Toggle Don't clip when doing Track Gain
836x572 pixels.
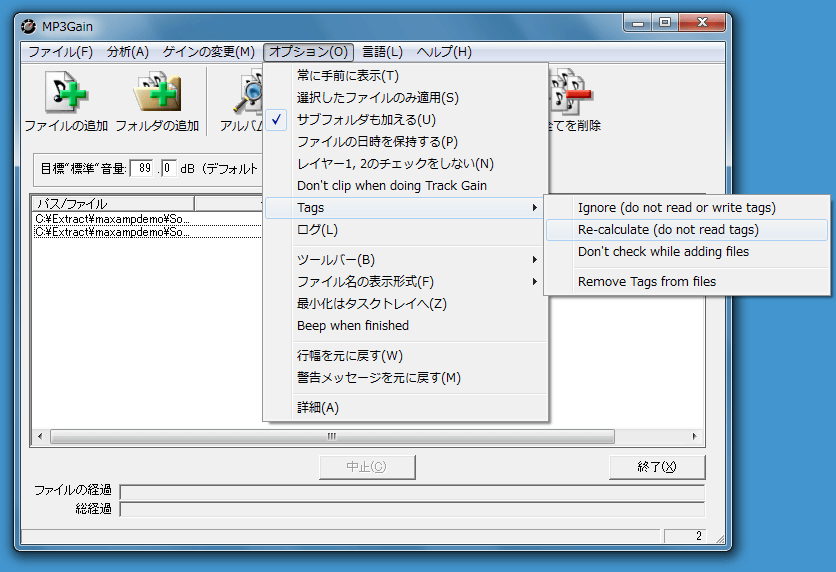[406, 186]
